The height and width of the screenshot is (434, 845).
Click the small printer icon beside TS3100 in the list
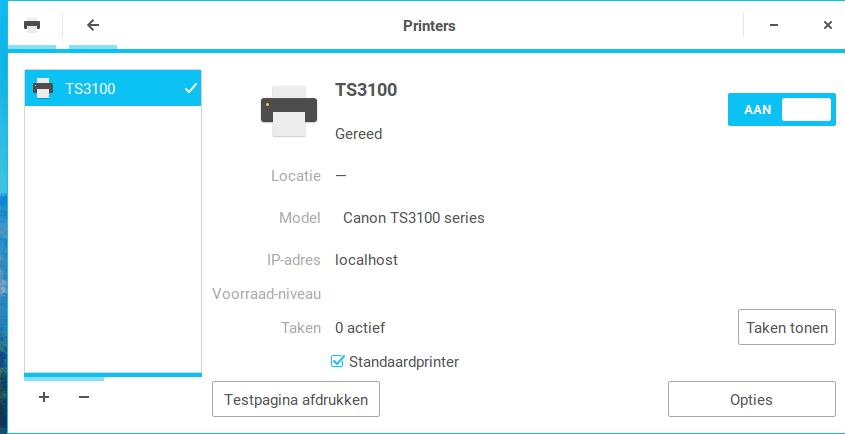(43, 88)
